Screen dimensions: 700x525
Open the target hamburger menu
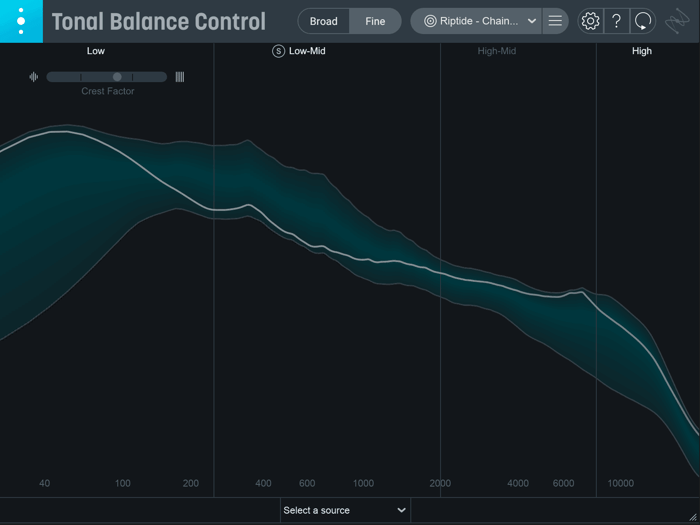[555, 21]
